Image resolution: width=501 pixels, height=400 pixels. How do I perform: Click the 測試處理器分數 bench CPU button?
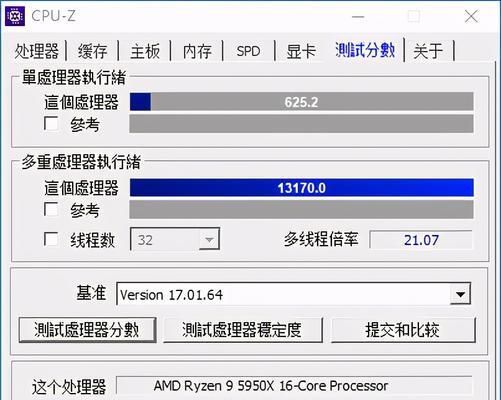pos(87,330)
